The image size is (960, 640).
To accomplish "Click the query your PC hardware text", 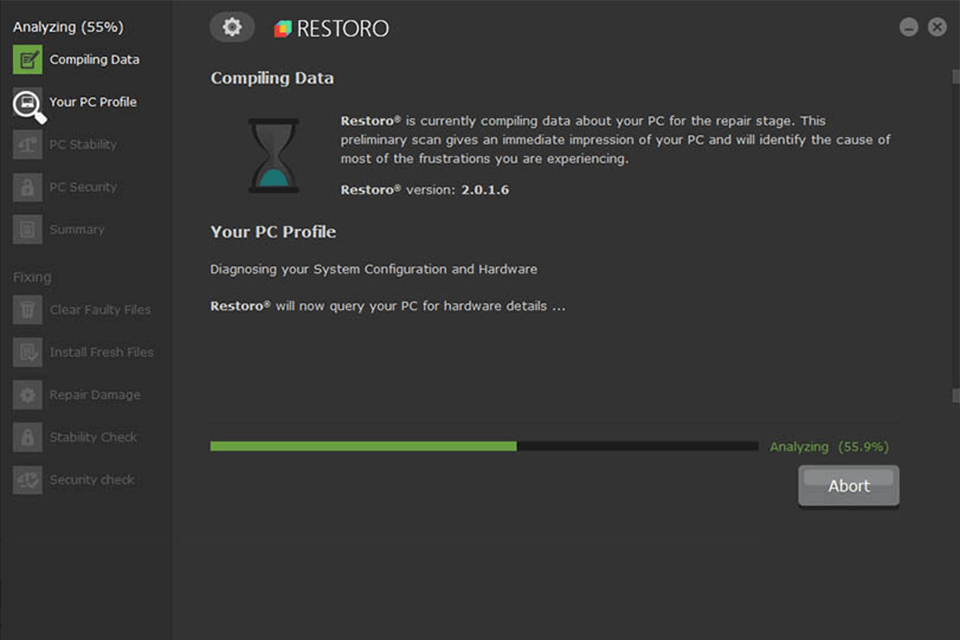I will click(388, 306).
